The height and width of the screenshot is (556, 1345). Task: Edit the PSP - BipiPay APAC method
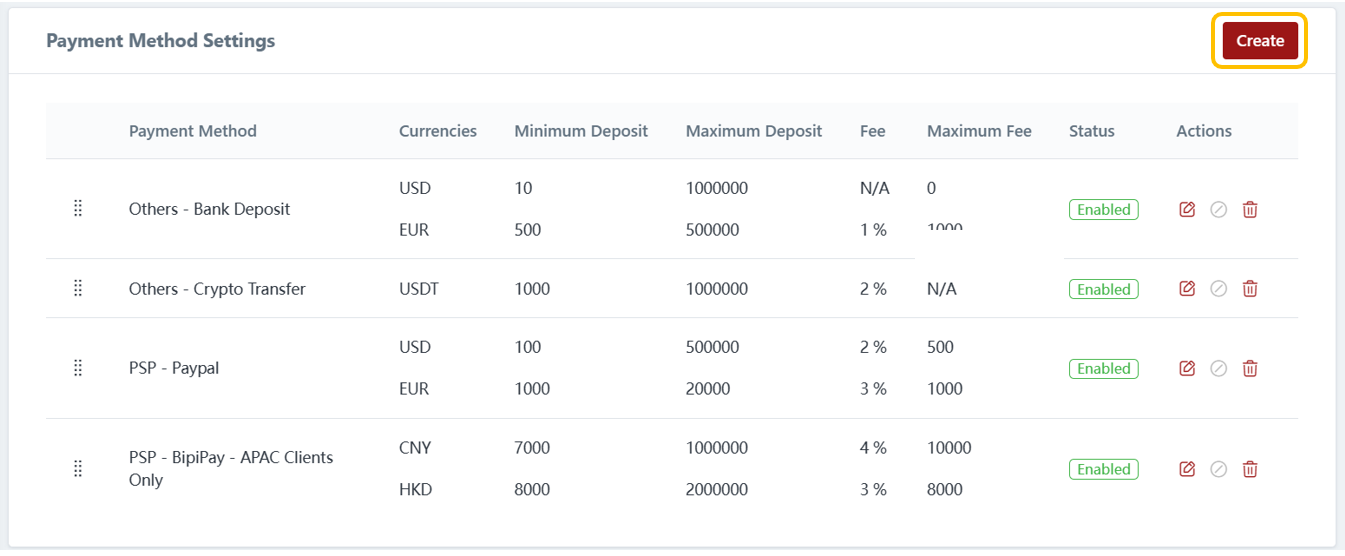pyautogui.click(x=1187, y=468)
